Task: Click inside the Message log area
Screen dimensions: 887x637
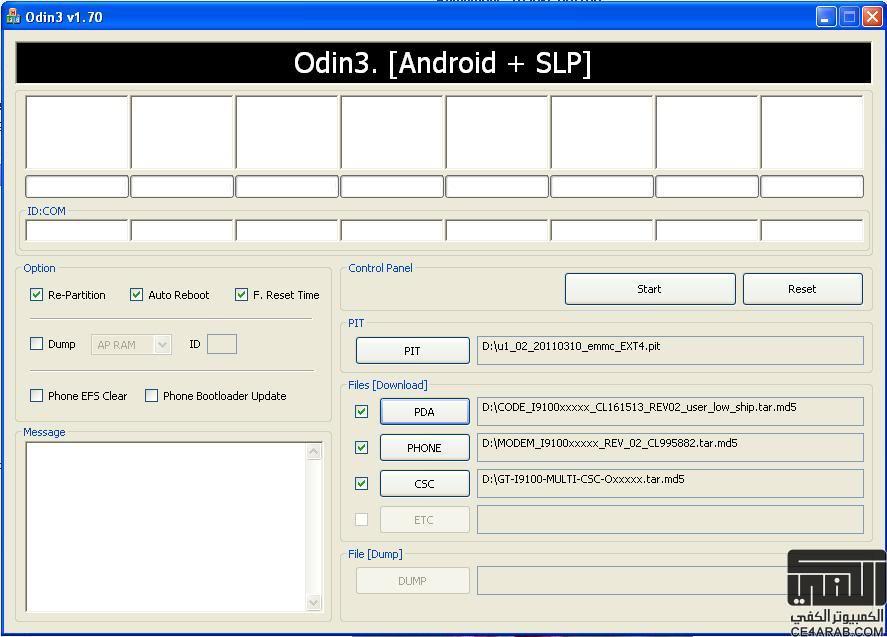Action: pyautogui.click(x=166, y=527)
